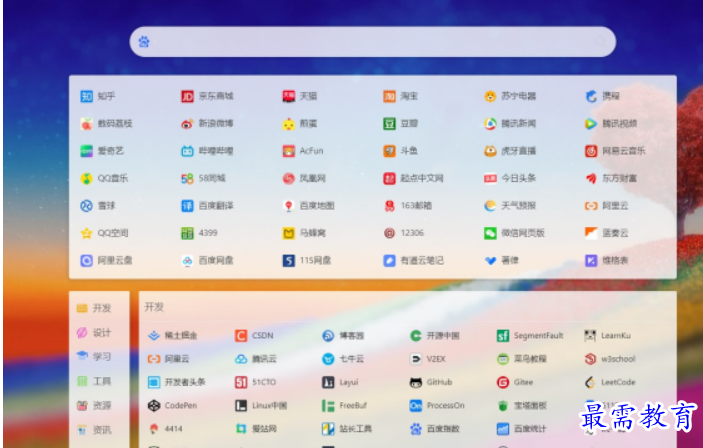The width and height of the screenshot is (703, 448).
Task: Visit the QQ空间 link
Action: click(x=104, y=233)
